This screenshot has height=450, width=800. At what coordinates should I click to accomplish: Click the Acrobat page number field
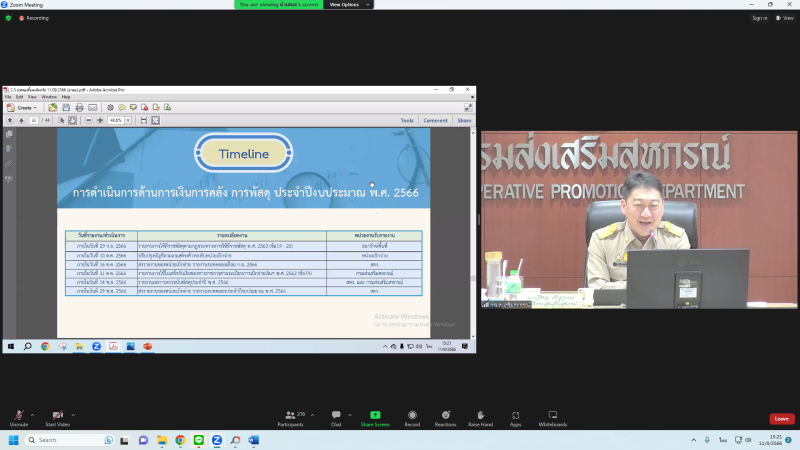pos(34,120)
